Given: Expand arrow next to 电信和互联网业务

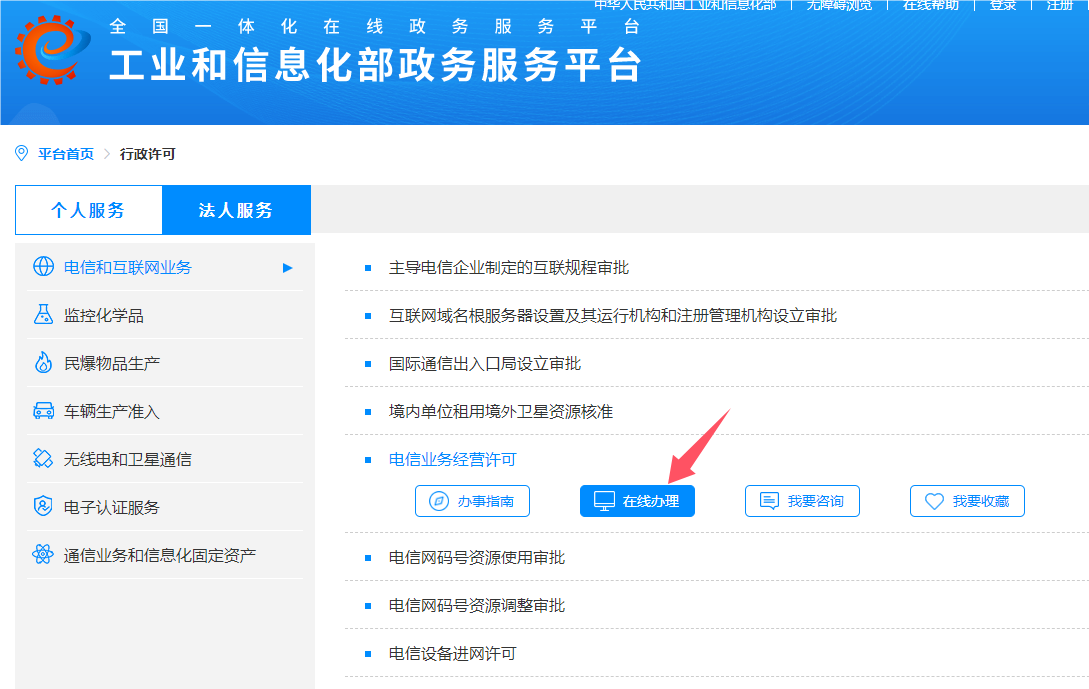Looking at the screenshot, I should [x=288, y=267].
